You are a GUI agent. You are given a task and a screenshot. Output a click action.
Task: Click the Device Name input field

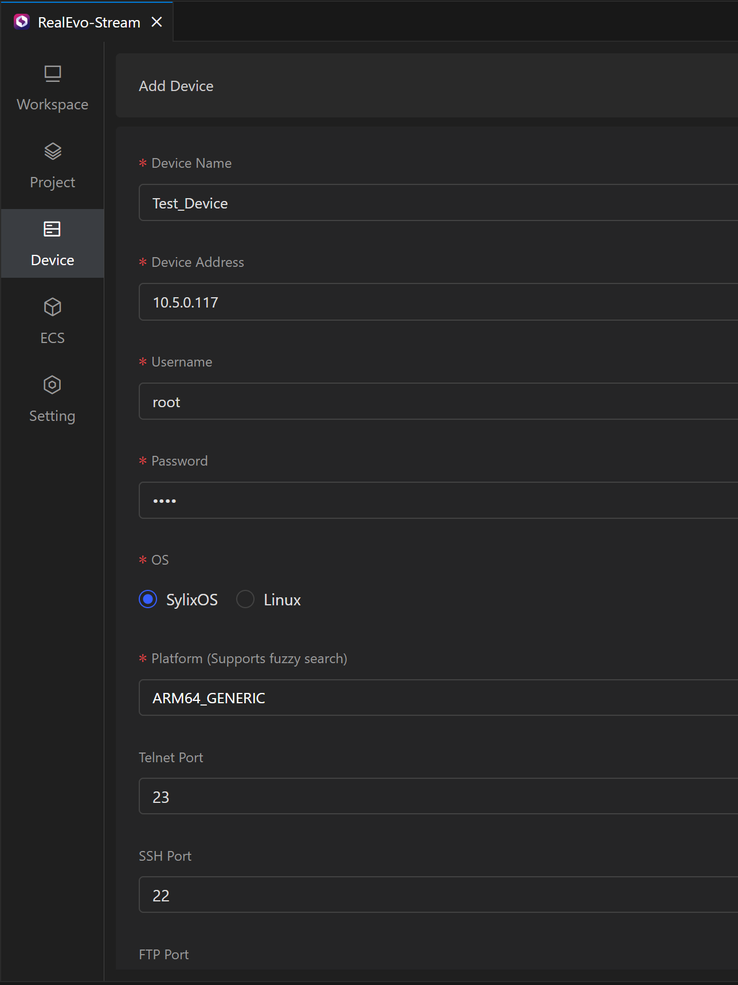click(438, 203)
